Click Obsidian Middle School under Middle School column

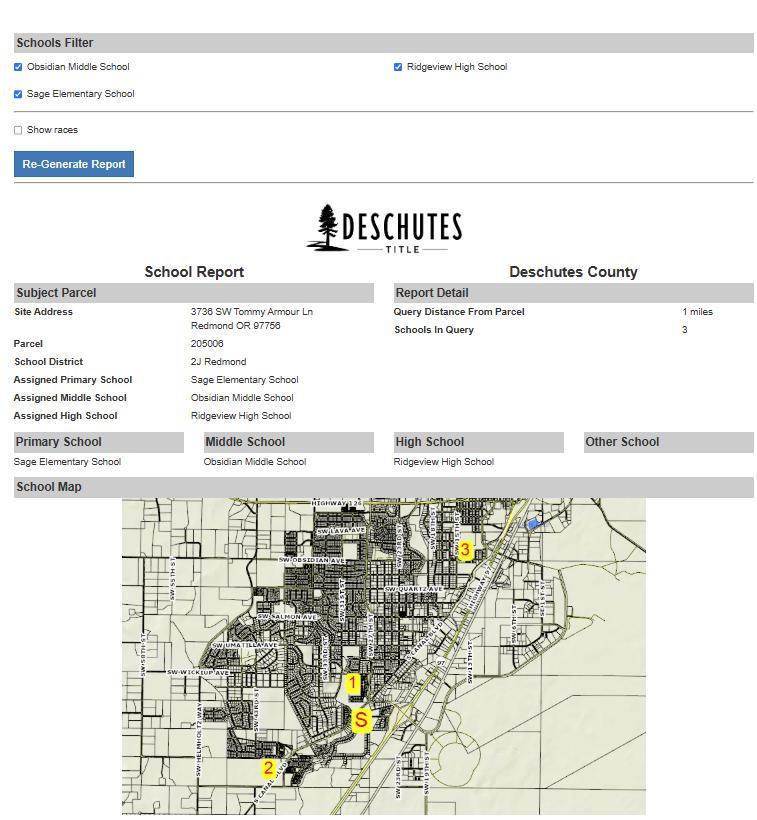[x=255, y=462]
